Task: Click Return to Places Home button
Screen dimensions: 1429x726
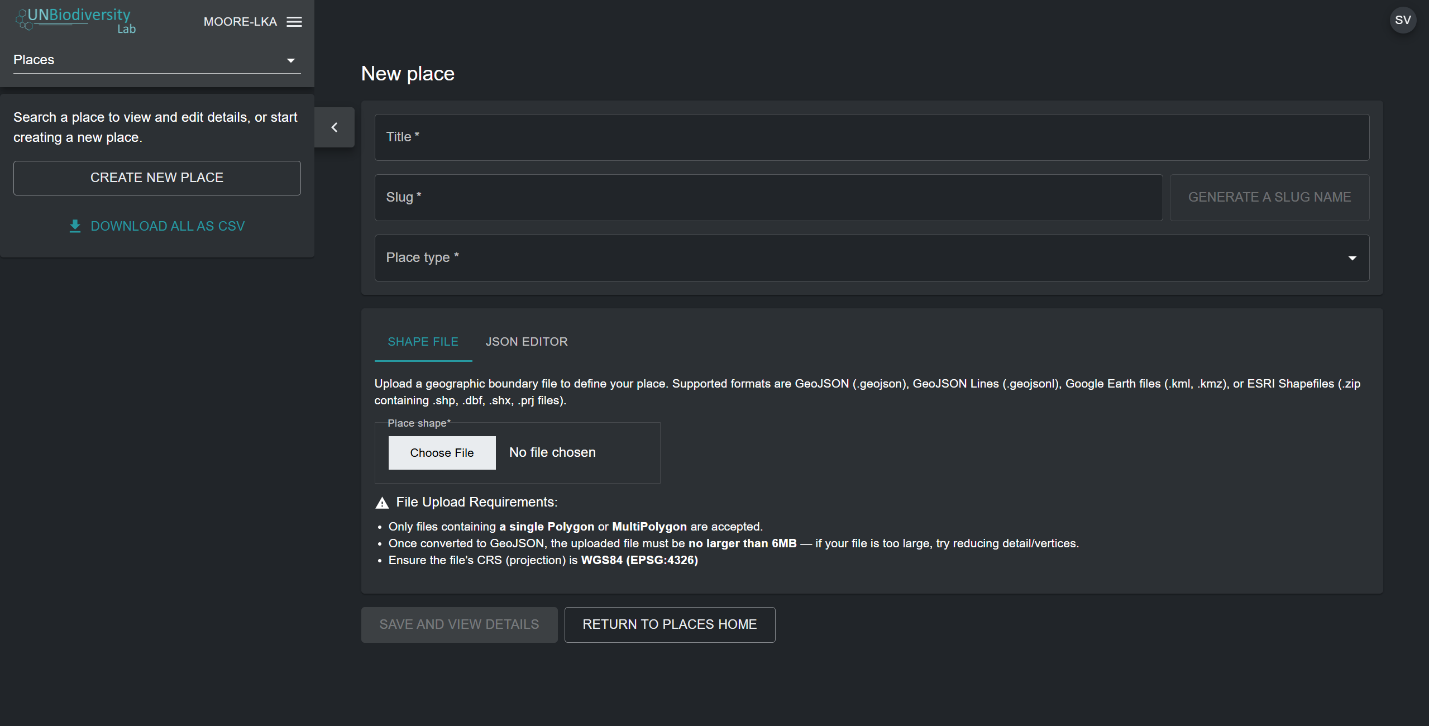Action: pyautogui.click(x=669, y=624)
